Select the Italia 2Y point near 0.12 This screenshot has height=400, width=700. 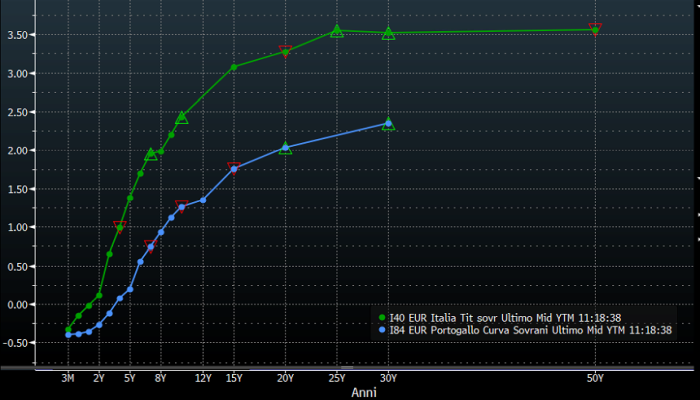99,296
